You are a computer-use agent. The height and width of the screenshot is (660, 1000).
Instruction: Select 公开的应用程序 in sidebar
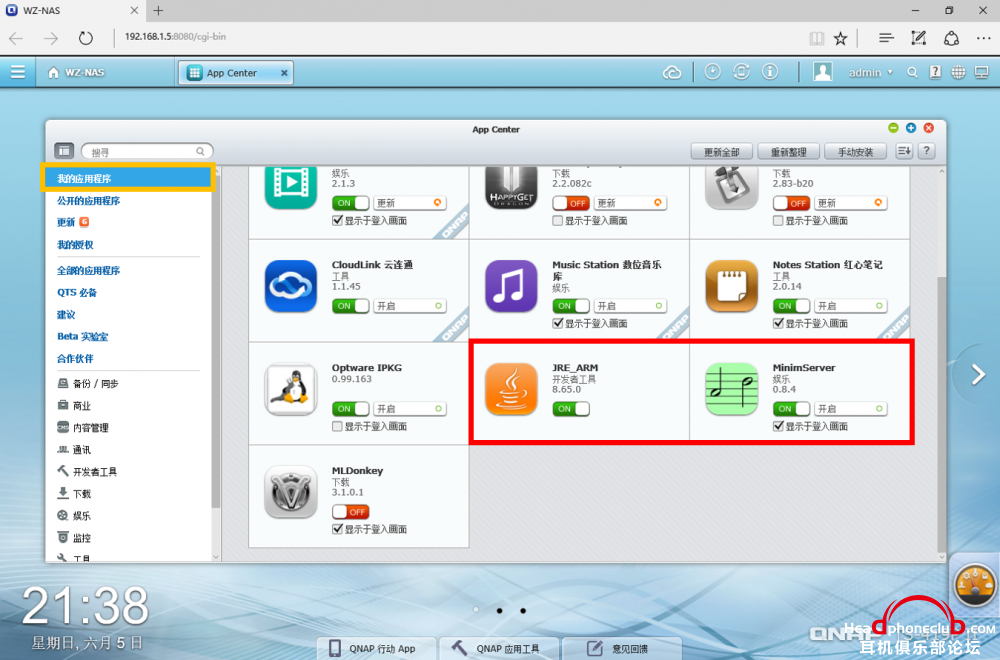pyautogui.click(x=89, y=201)
